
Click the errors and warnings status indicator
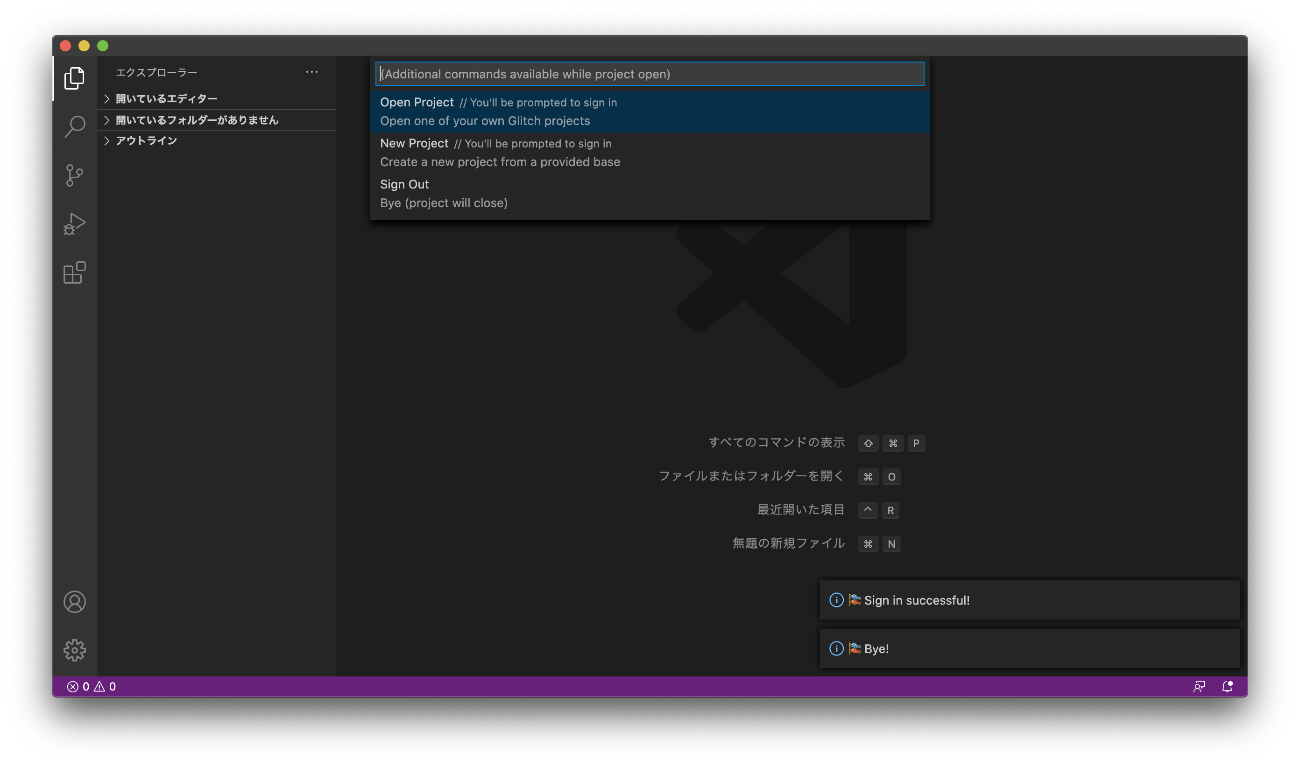click(91, 687)
